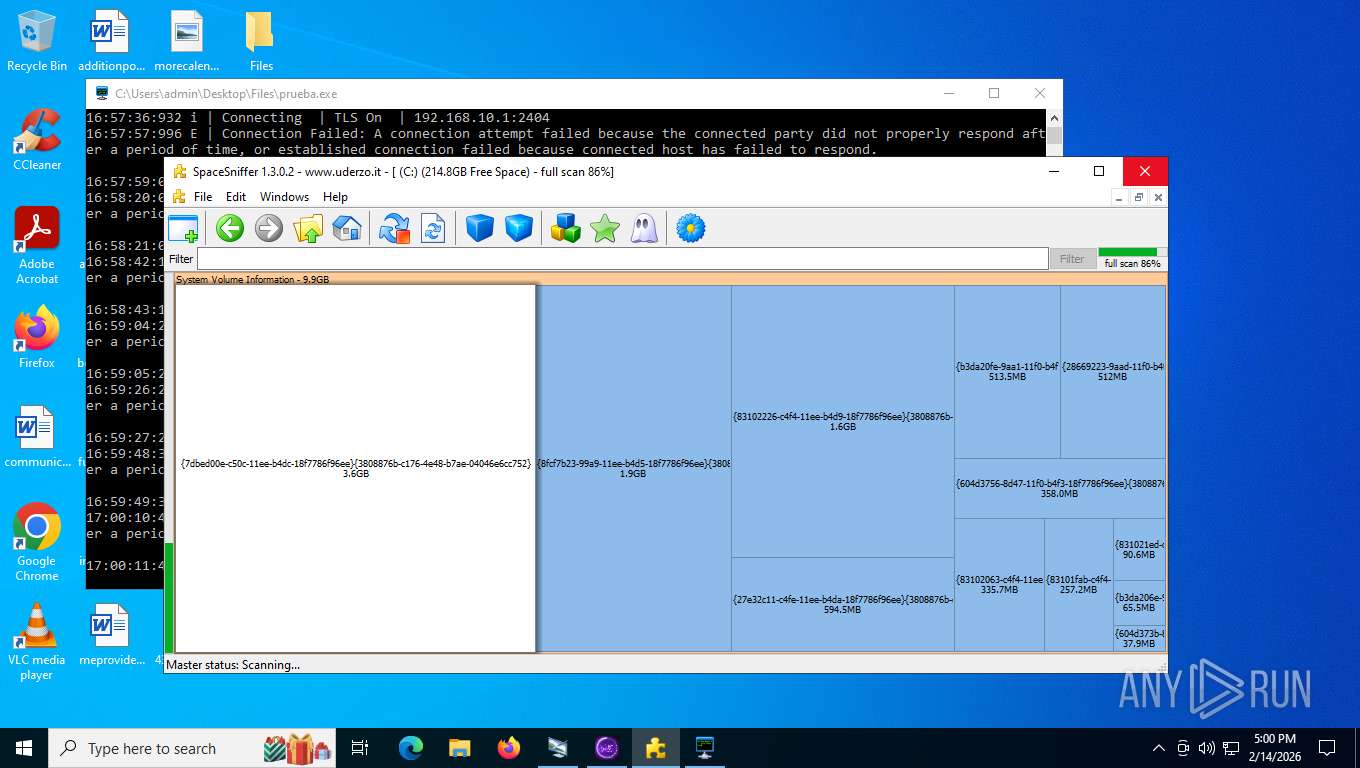The image size is (1360, 768).
Task: Select the 65.5MB {b3da206e block
Action: point(1139,603)
